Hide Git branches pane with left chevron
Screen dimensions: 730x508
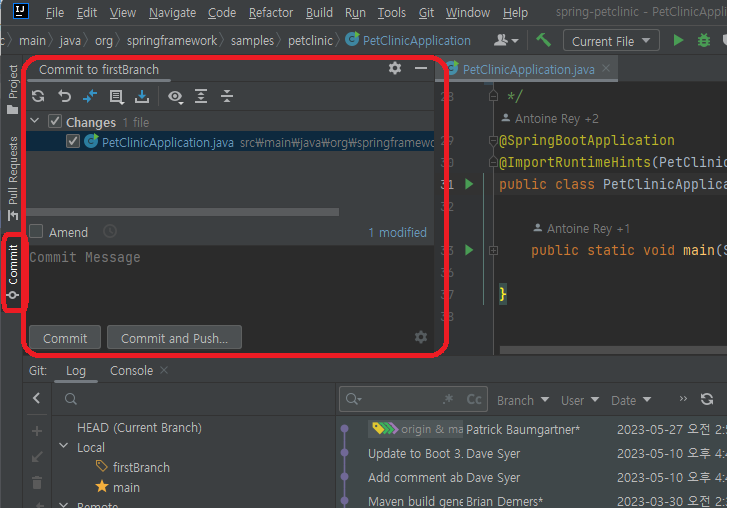click(x=37, y=398)
